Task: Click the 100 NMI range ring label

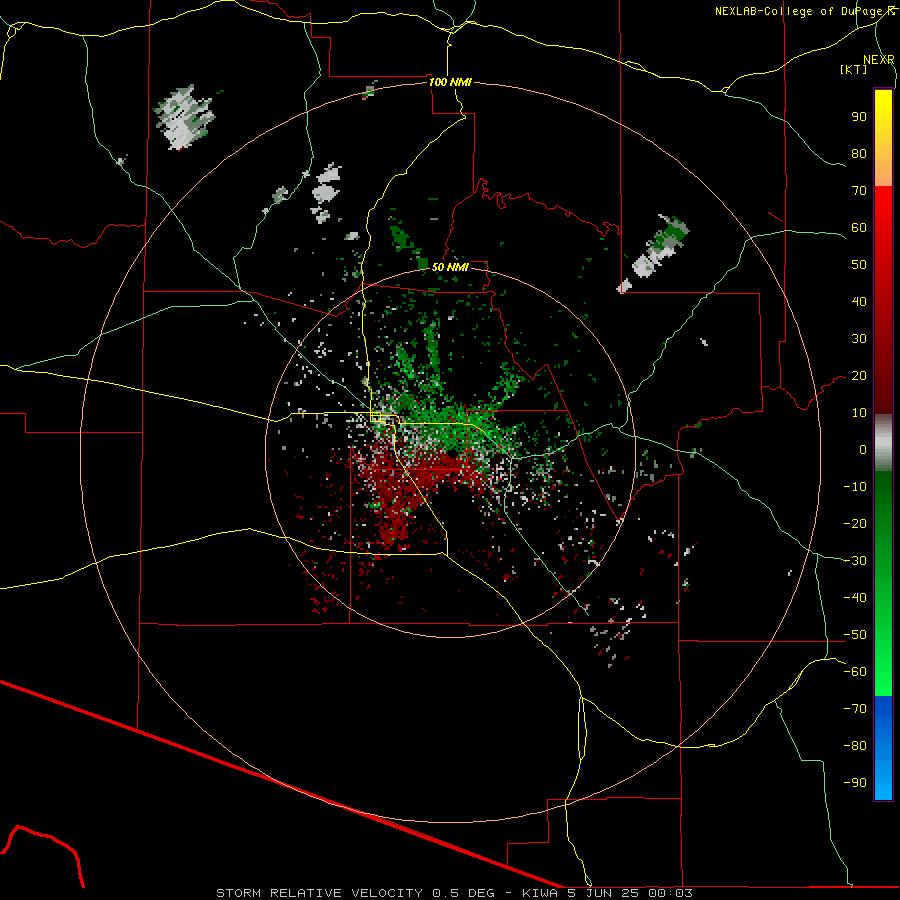Action: coord(450,82)
